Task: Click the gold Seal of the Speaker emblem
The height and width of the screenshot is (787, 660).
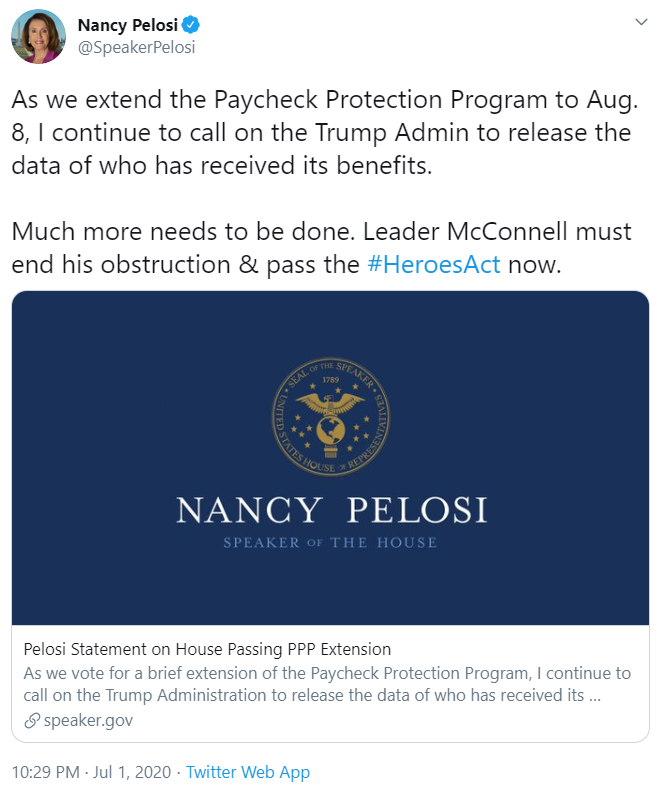Action: click(x=331, y=417)
